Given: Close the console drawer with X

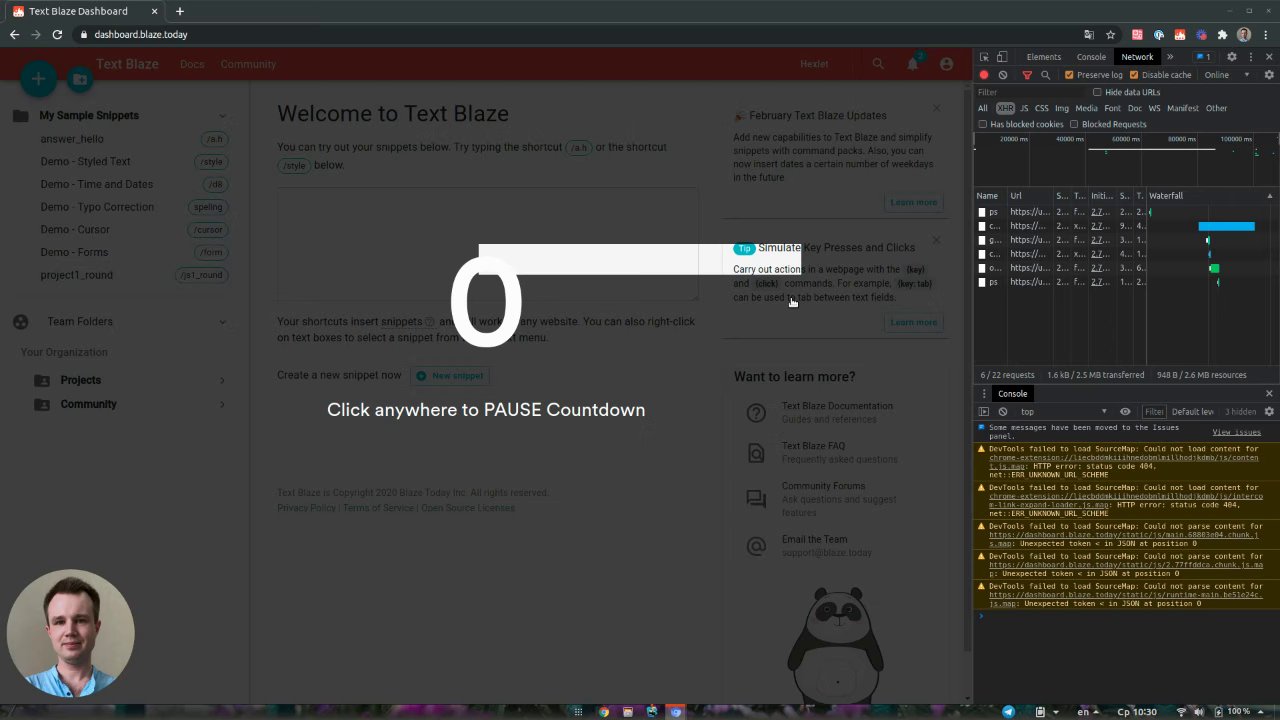Looking at the screenshot, I should pyautogui.click(x=1269, y=394).
